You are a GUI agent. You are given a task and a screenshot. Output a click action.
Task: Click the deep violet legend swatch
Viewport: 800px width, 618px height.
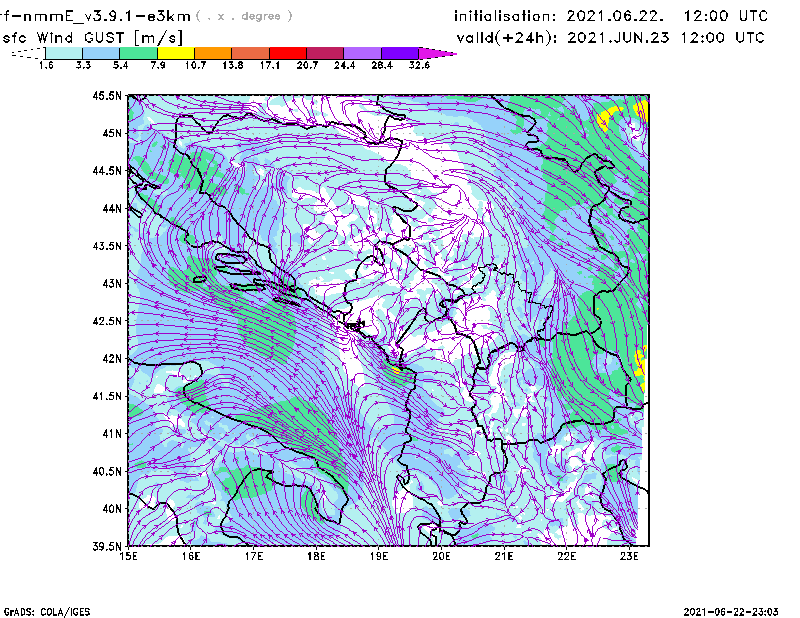[x=400, y=53]
